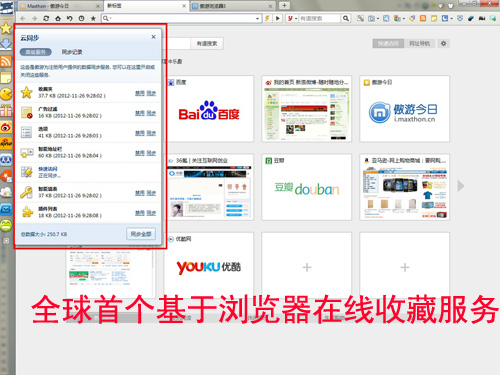Image resolution: width=500 pixels, height=375 pixels.
Task: Open the Maxthon Today thumbnail
Action: tap(405, 109)
